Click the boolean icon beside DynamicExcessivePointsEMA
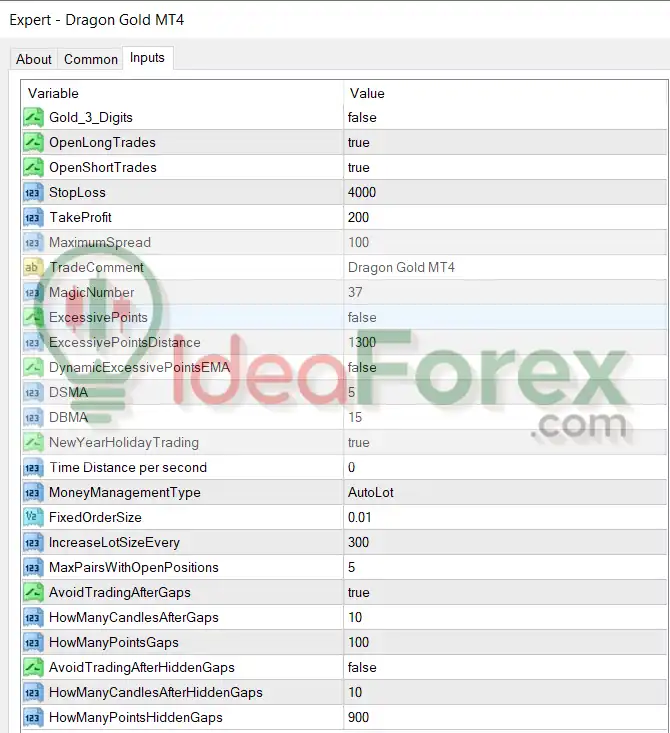This screenshot has height=733, width=670. 33,367
